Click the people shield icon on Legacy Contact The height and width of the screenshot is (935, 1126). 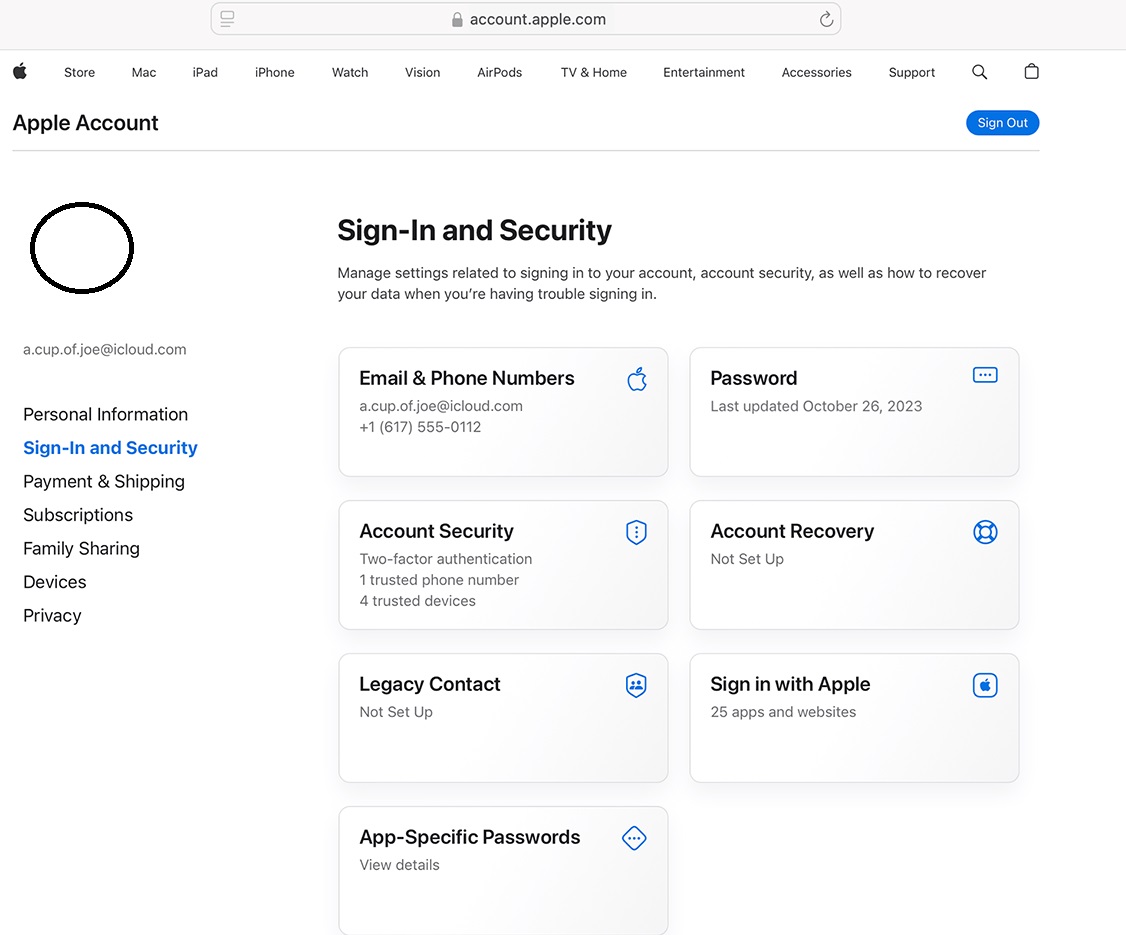click(636, 685)
